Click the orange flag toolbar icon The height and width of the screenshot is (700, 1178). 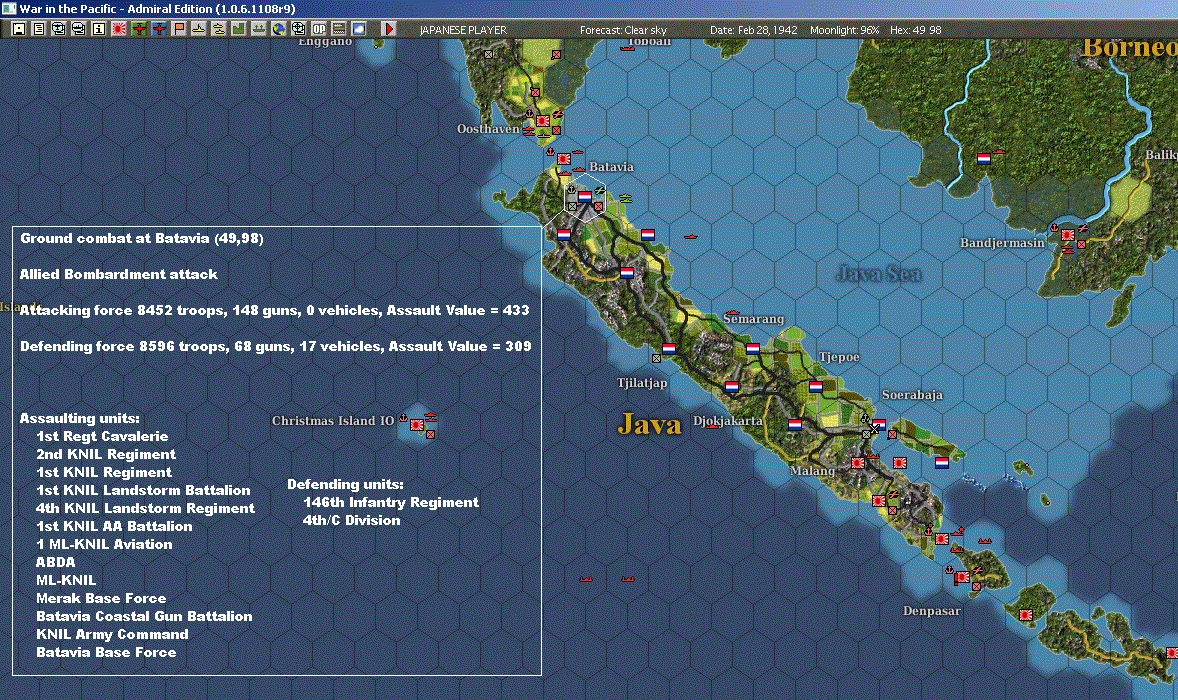pos(179,29)
